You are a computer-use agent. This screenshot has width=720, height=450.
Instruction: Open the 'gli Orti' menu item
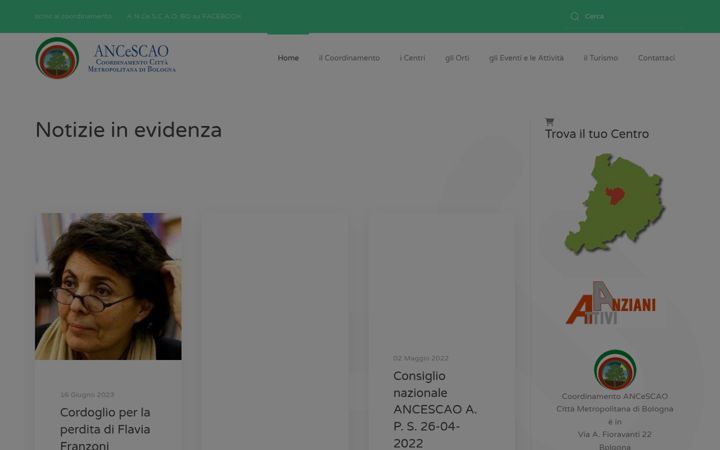point(457,58)
